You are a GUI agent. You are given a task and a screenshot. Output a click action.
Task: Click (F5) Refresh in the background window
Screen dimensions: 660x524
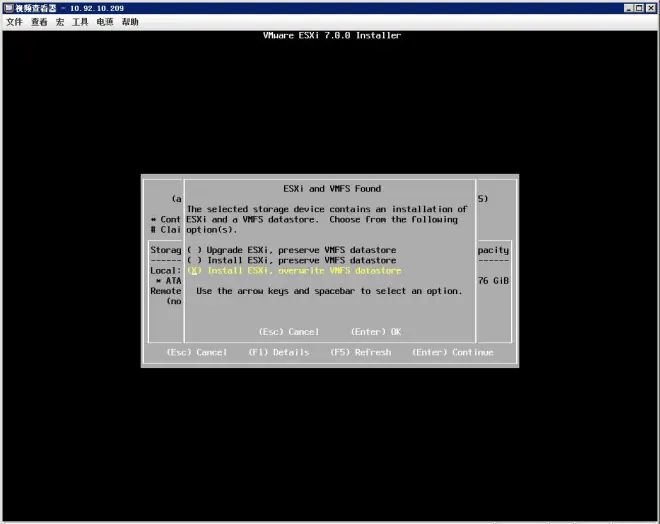(x=361, y=352)
